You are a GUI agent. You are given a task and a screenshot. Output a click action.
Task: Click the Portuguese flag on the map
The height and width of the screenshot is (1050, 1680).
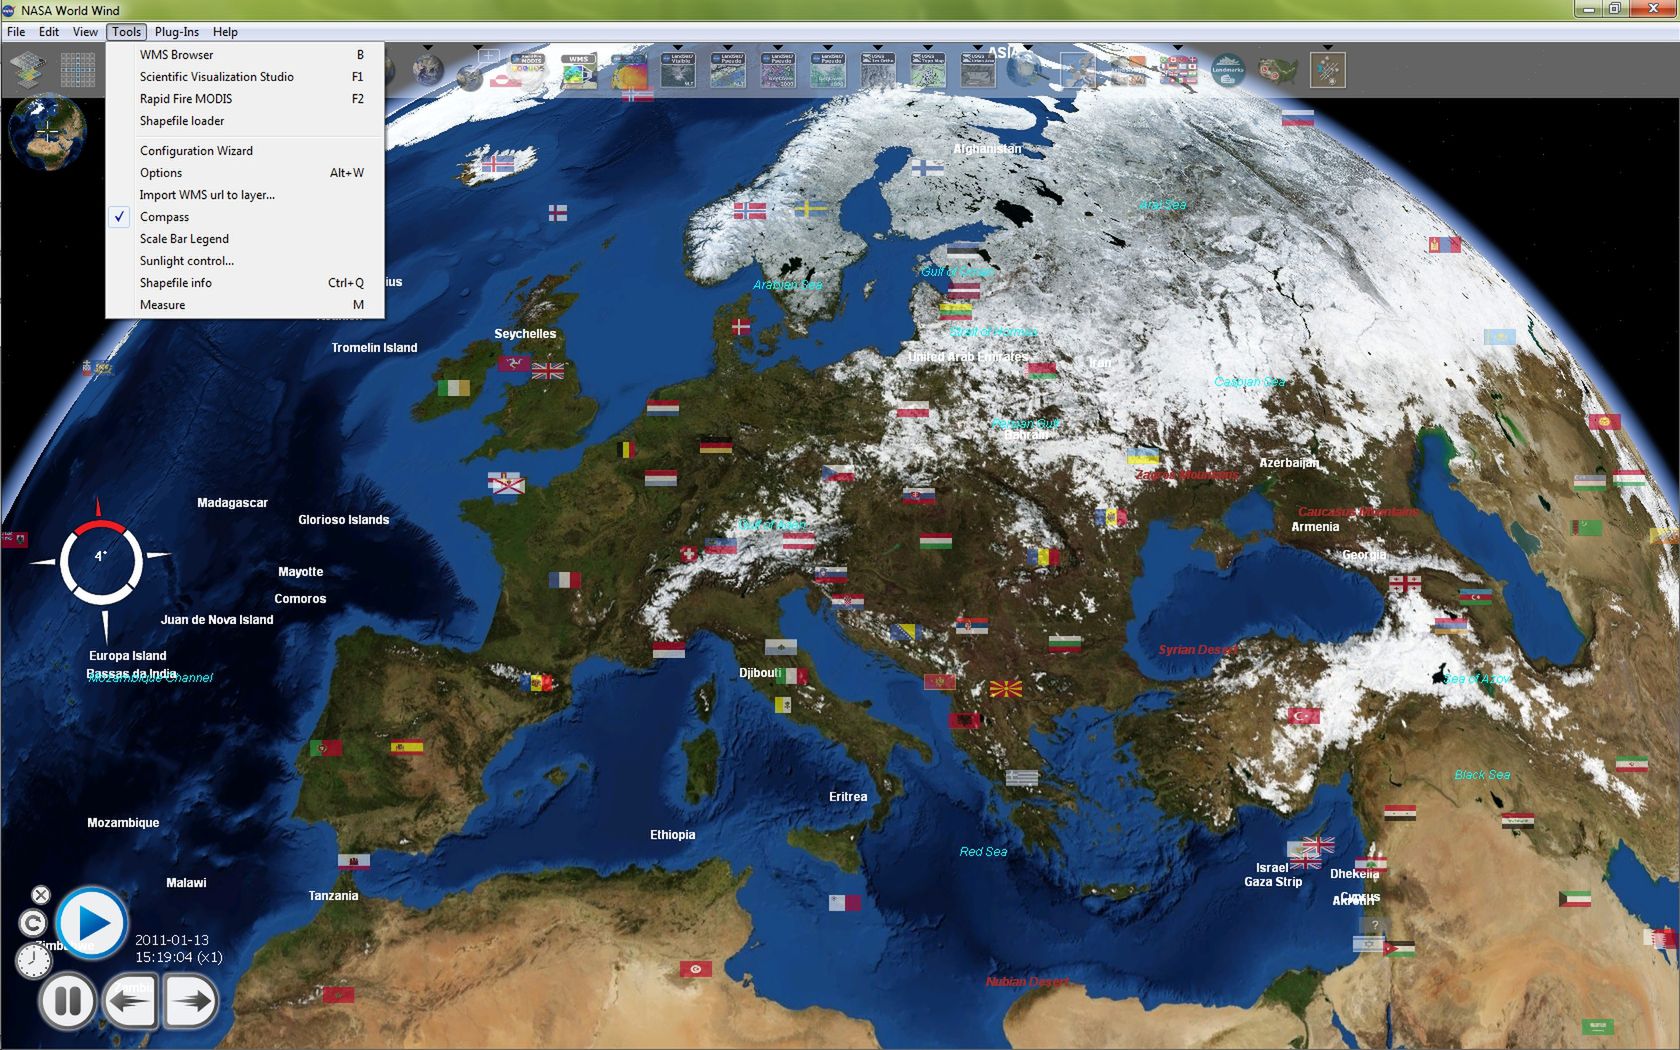pos(326,747)
